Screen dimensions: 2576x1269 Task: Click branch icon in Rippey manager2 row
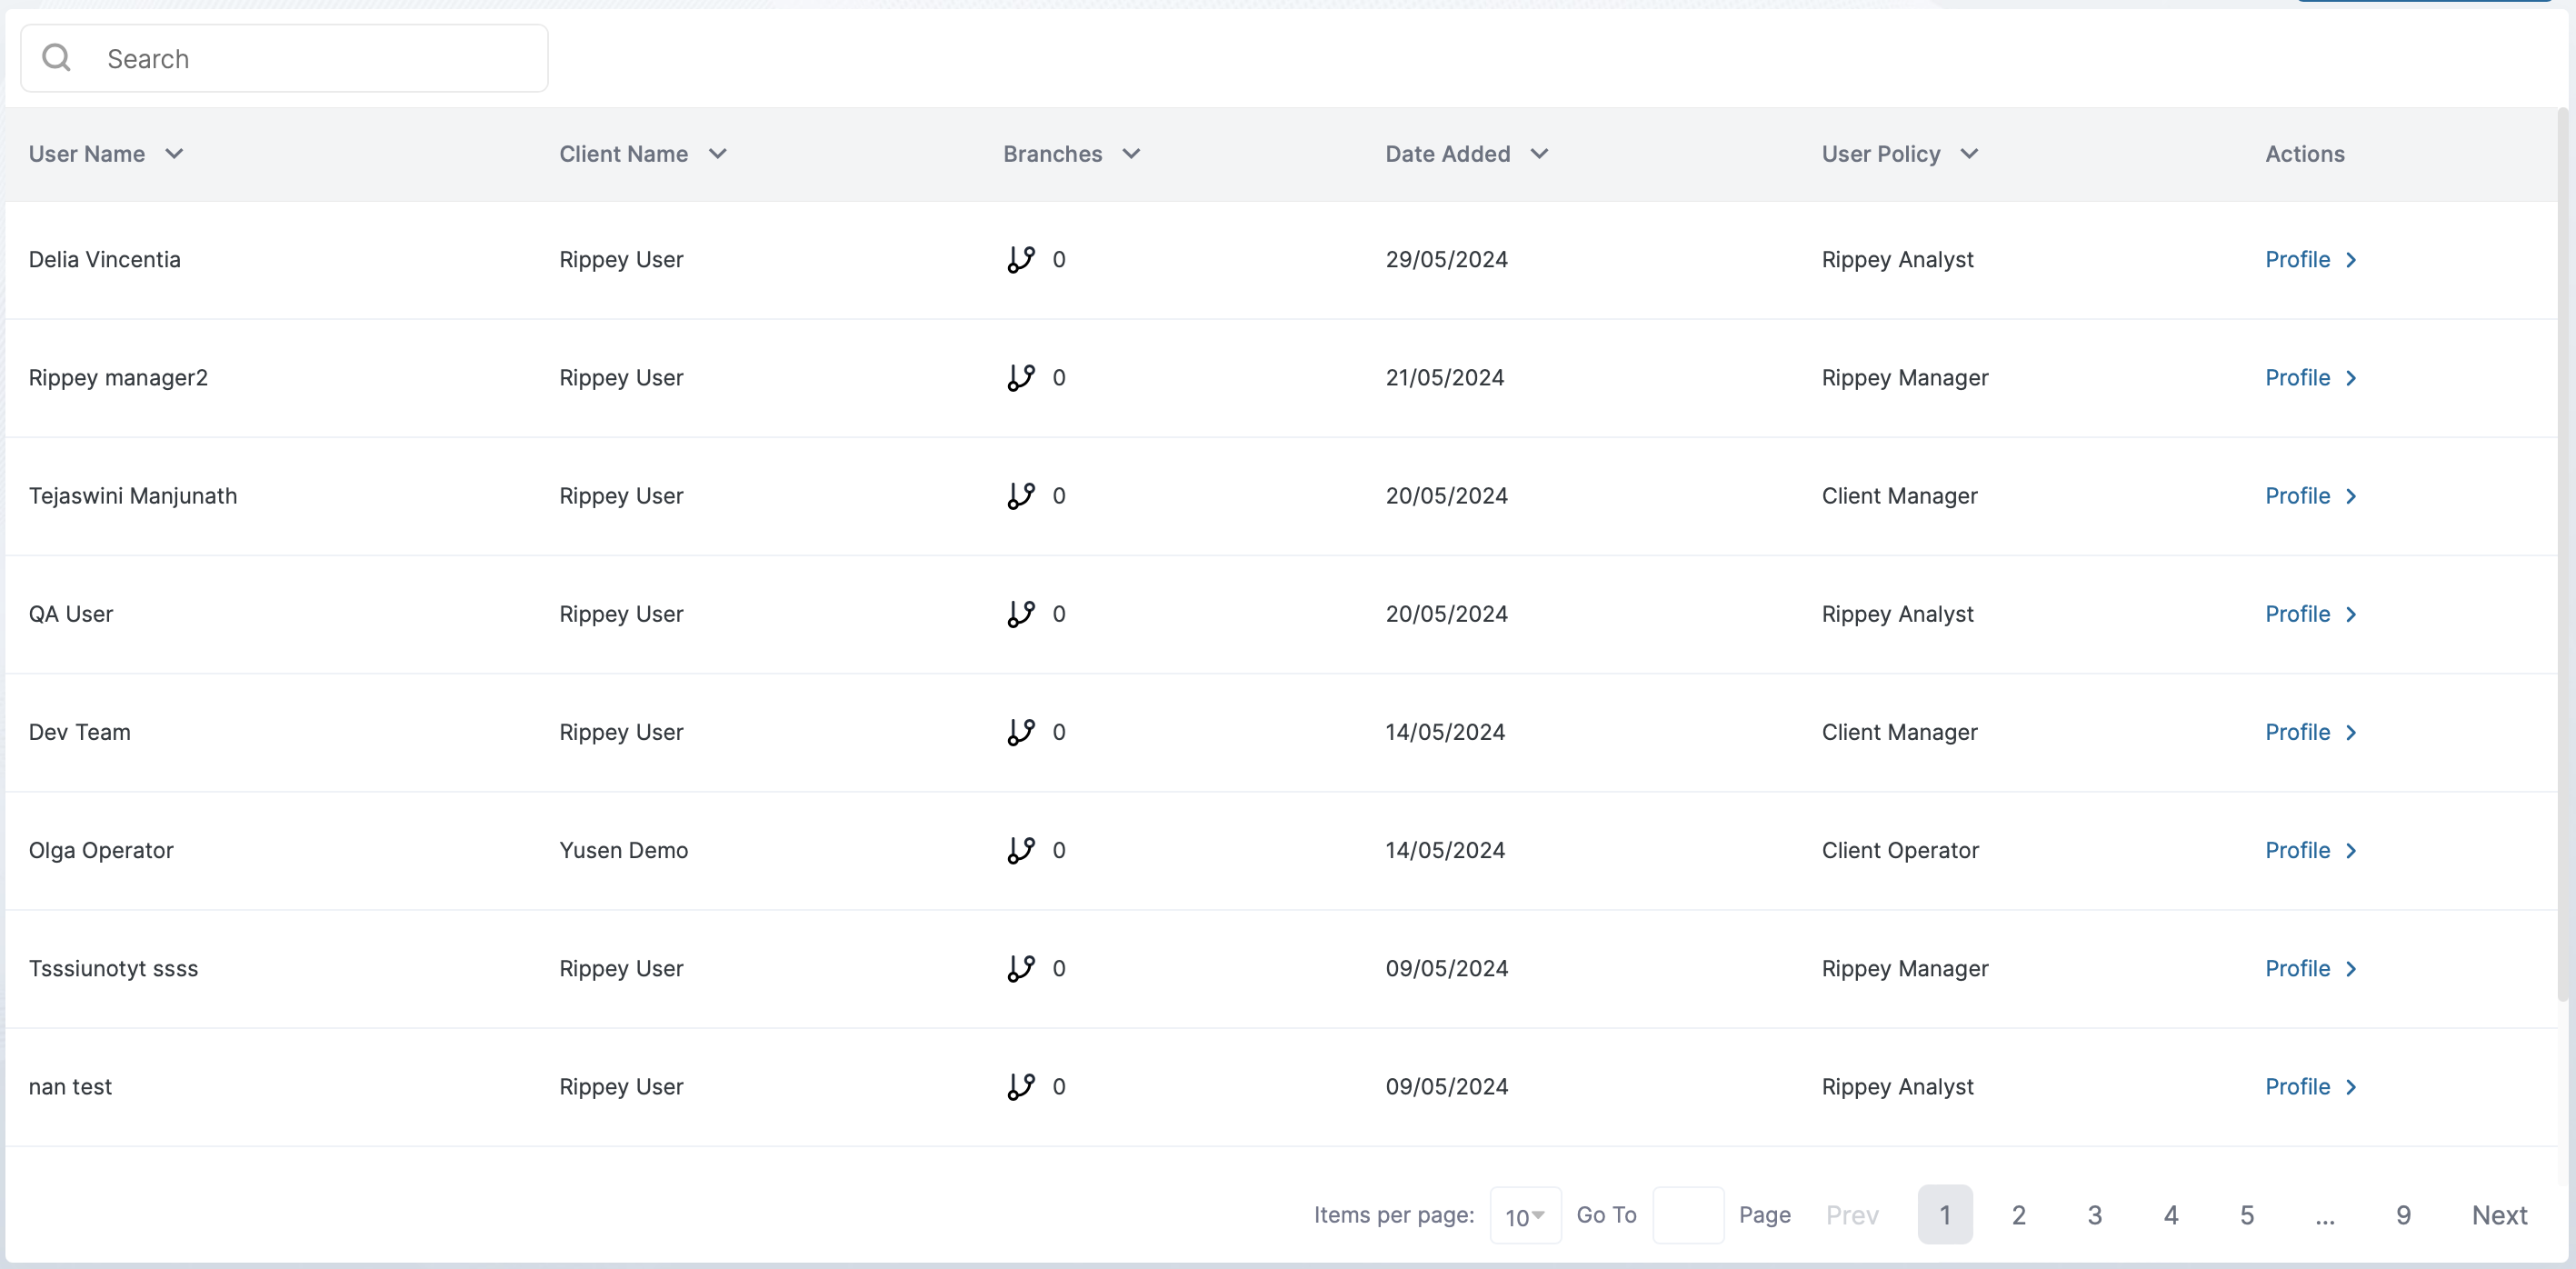click(x=1020, y=378)
